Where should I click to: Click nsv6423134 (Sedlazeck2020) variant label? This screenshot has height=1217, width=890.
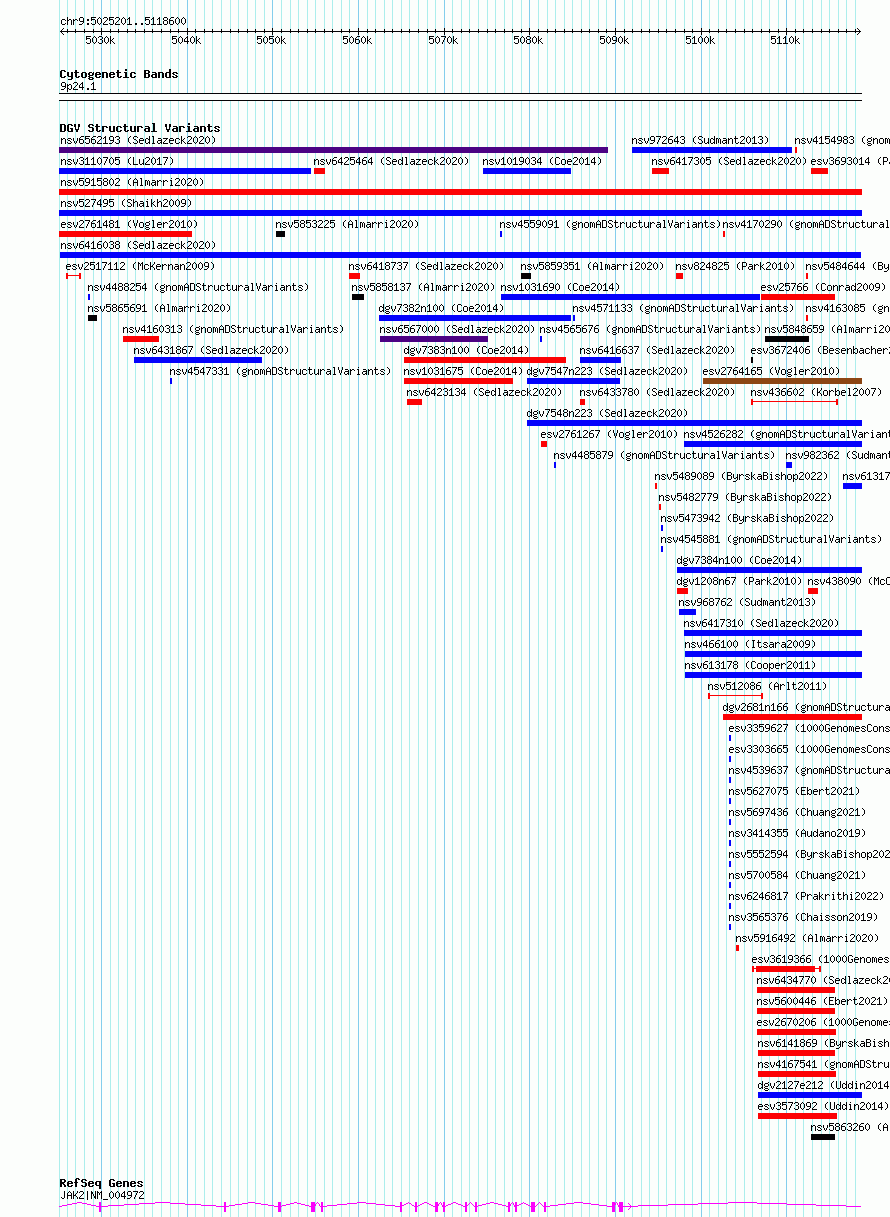484,392
